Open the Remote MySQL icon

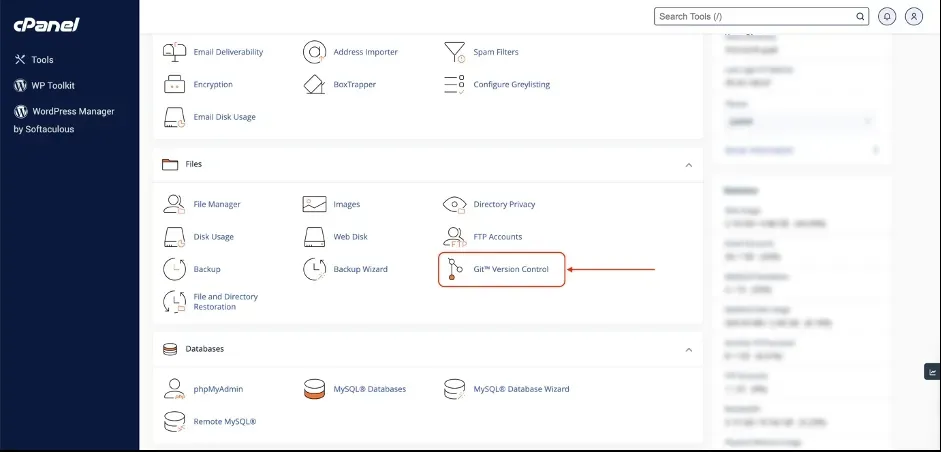[175, 421]
